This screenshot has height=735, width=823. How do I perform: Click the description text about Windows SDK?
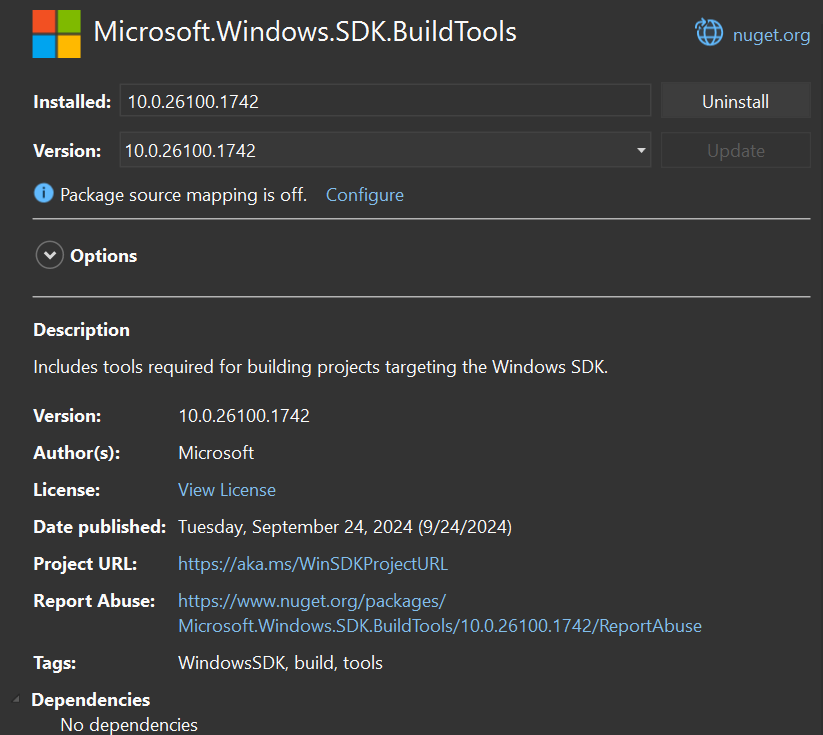click(x=320, y=367)
